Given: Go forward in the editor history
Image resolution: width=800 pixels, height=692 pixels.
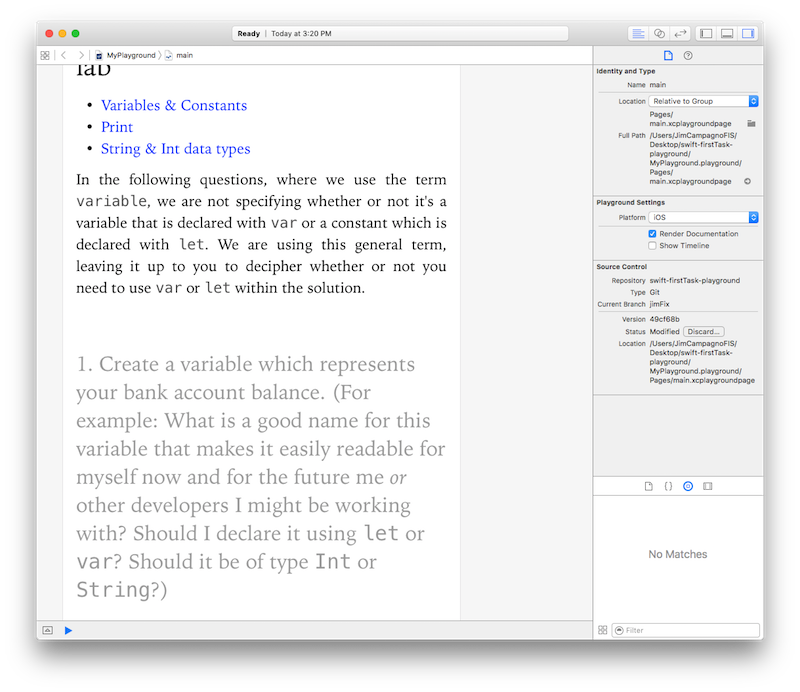Looking at the screenshot, I should 81,55.
